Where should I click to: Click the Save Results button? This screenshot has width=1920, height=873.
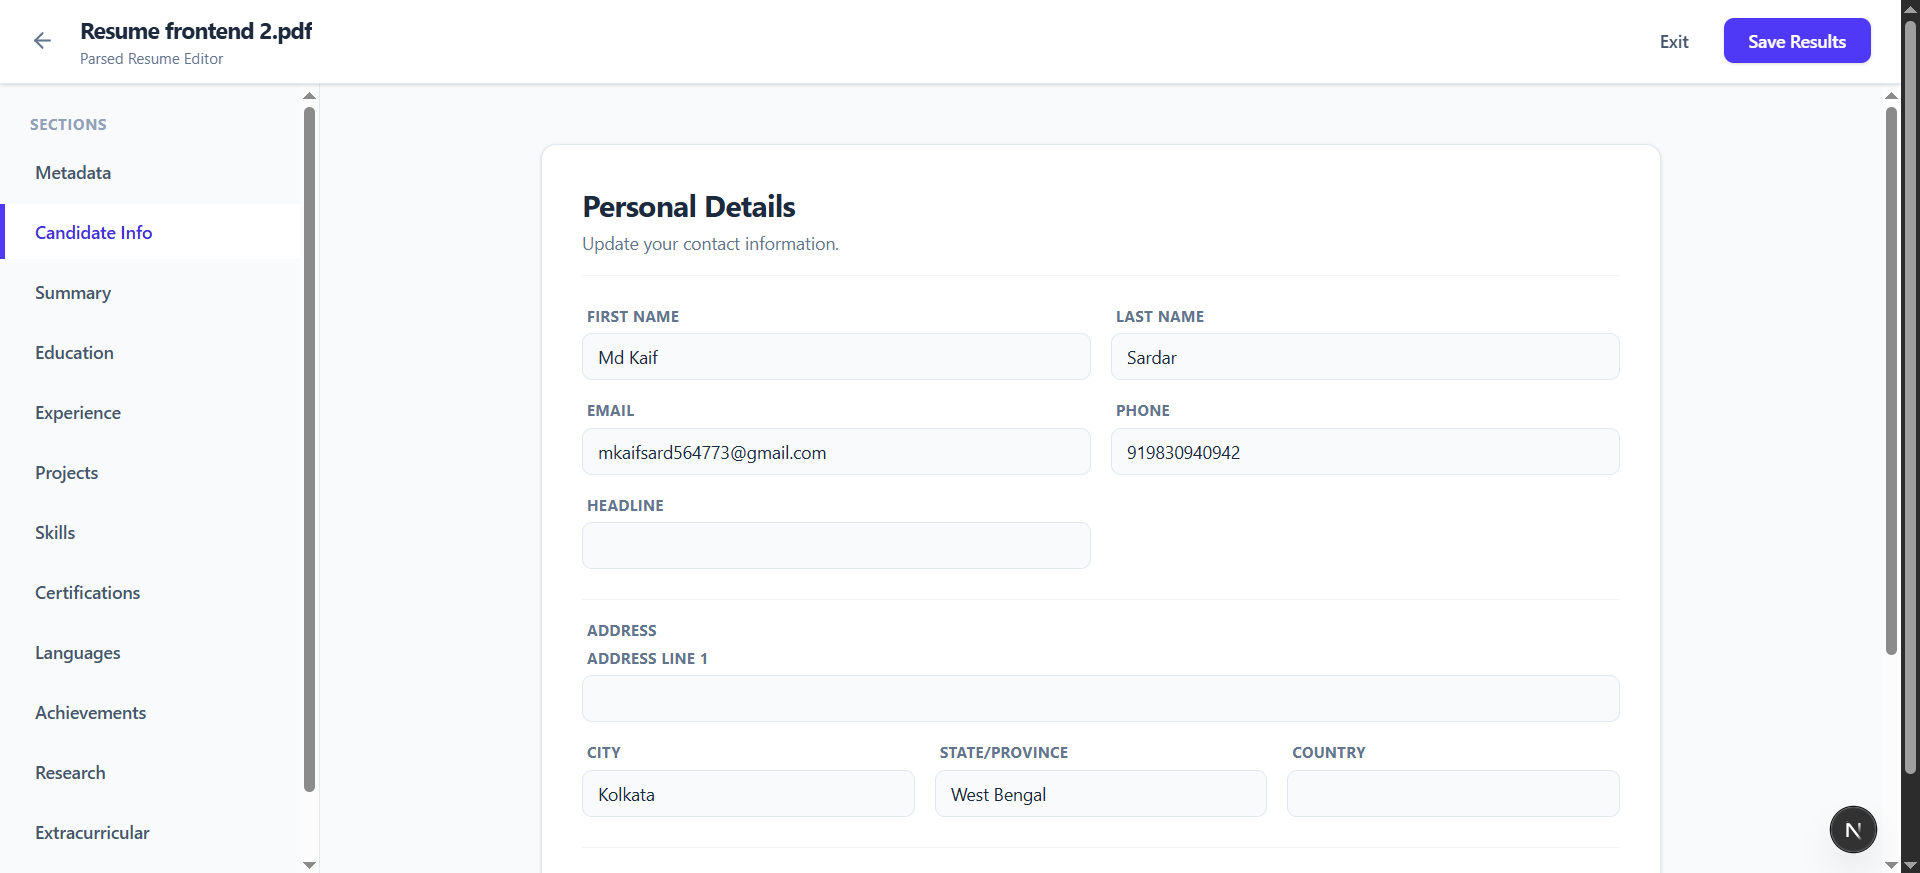[x=1796, y=40]
